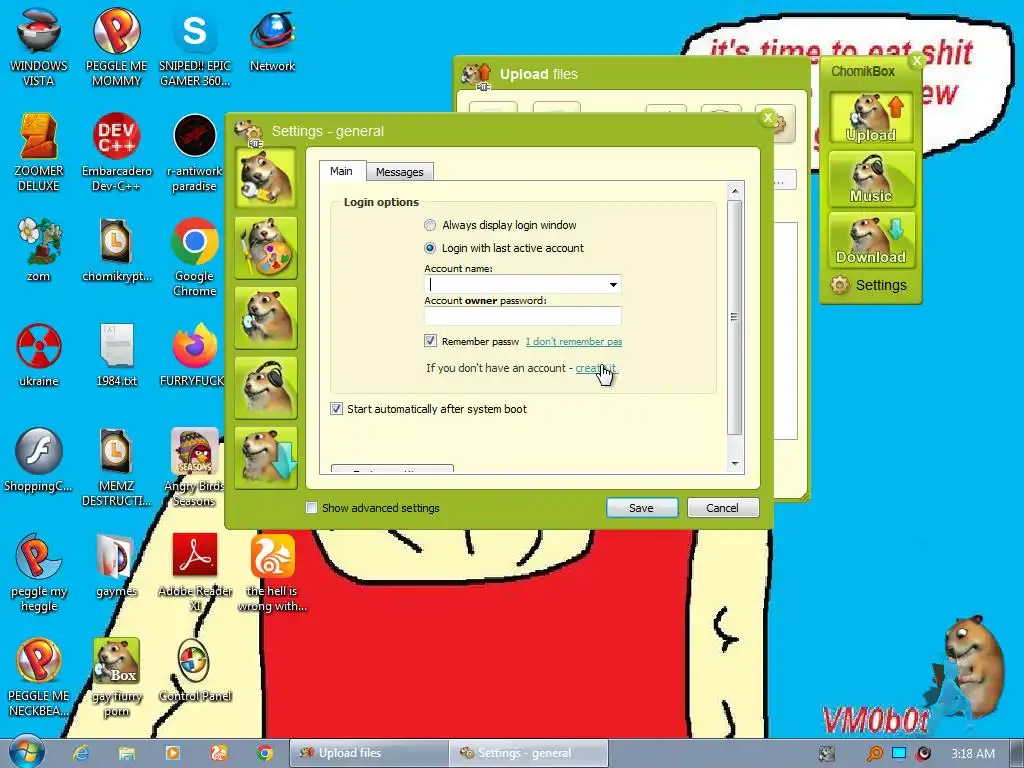Open Windows Media Player from the taskbar

[172, 753]
